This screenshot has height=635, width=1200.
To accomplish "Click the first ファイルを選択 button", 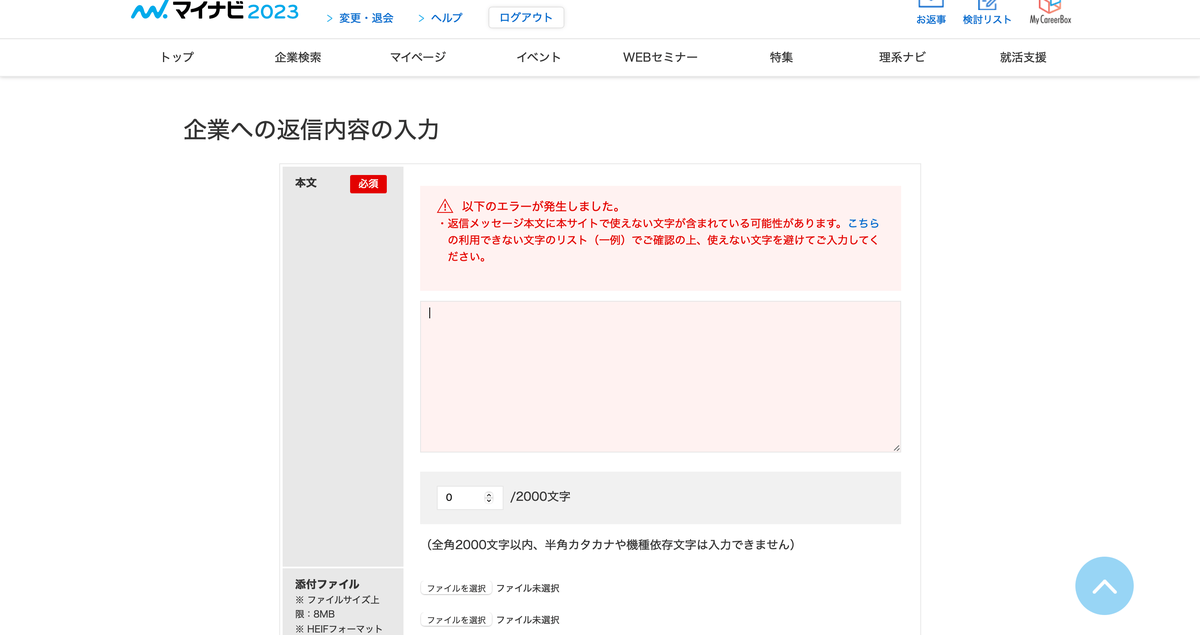I will coord(456,588).
